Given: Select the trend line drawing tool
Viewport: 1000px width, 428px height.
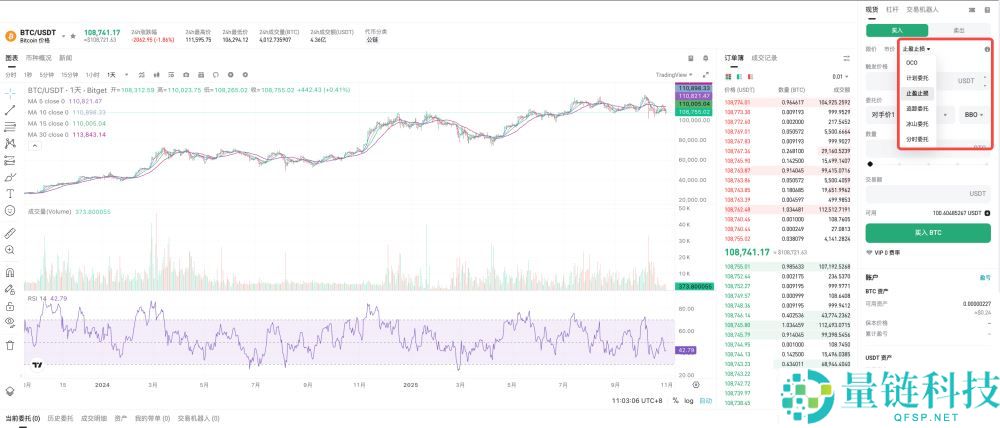Looking at the screenshot, I should (9, 109).
